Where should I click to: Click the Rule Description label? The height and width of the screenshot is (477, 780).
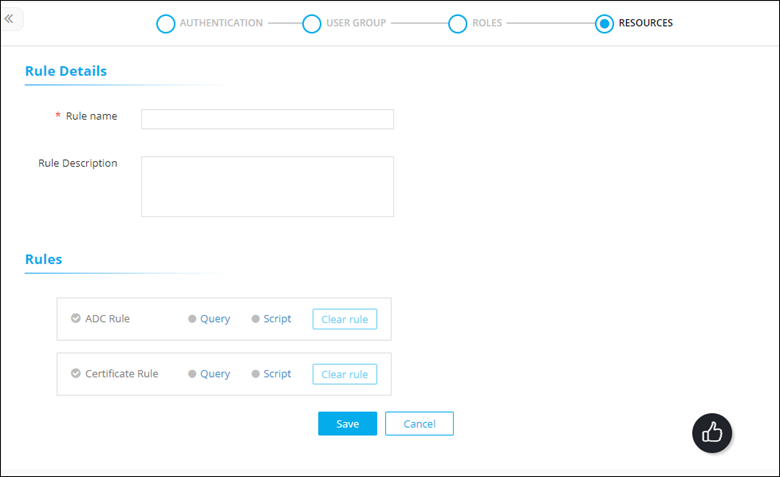[78, 163]
